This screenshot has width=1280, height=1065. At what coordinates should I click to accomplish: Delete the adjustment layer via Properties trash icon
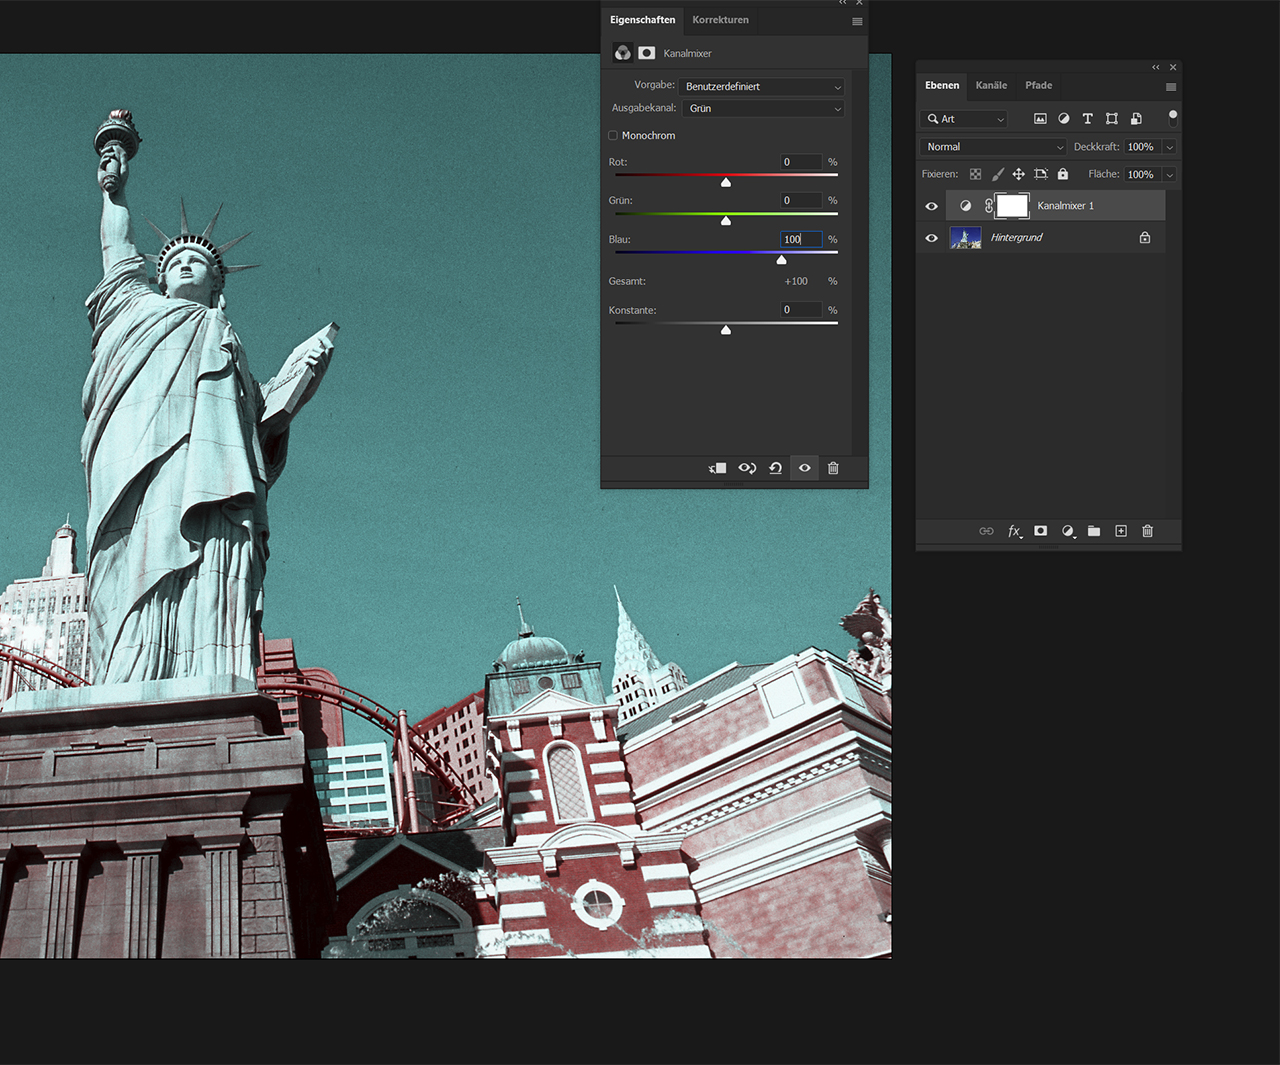point(833,468)
